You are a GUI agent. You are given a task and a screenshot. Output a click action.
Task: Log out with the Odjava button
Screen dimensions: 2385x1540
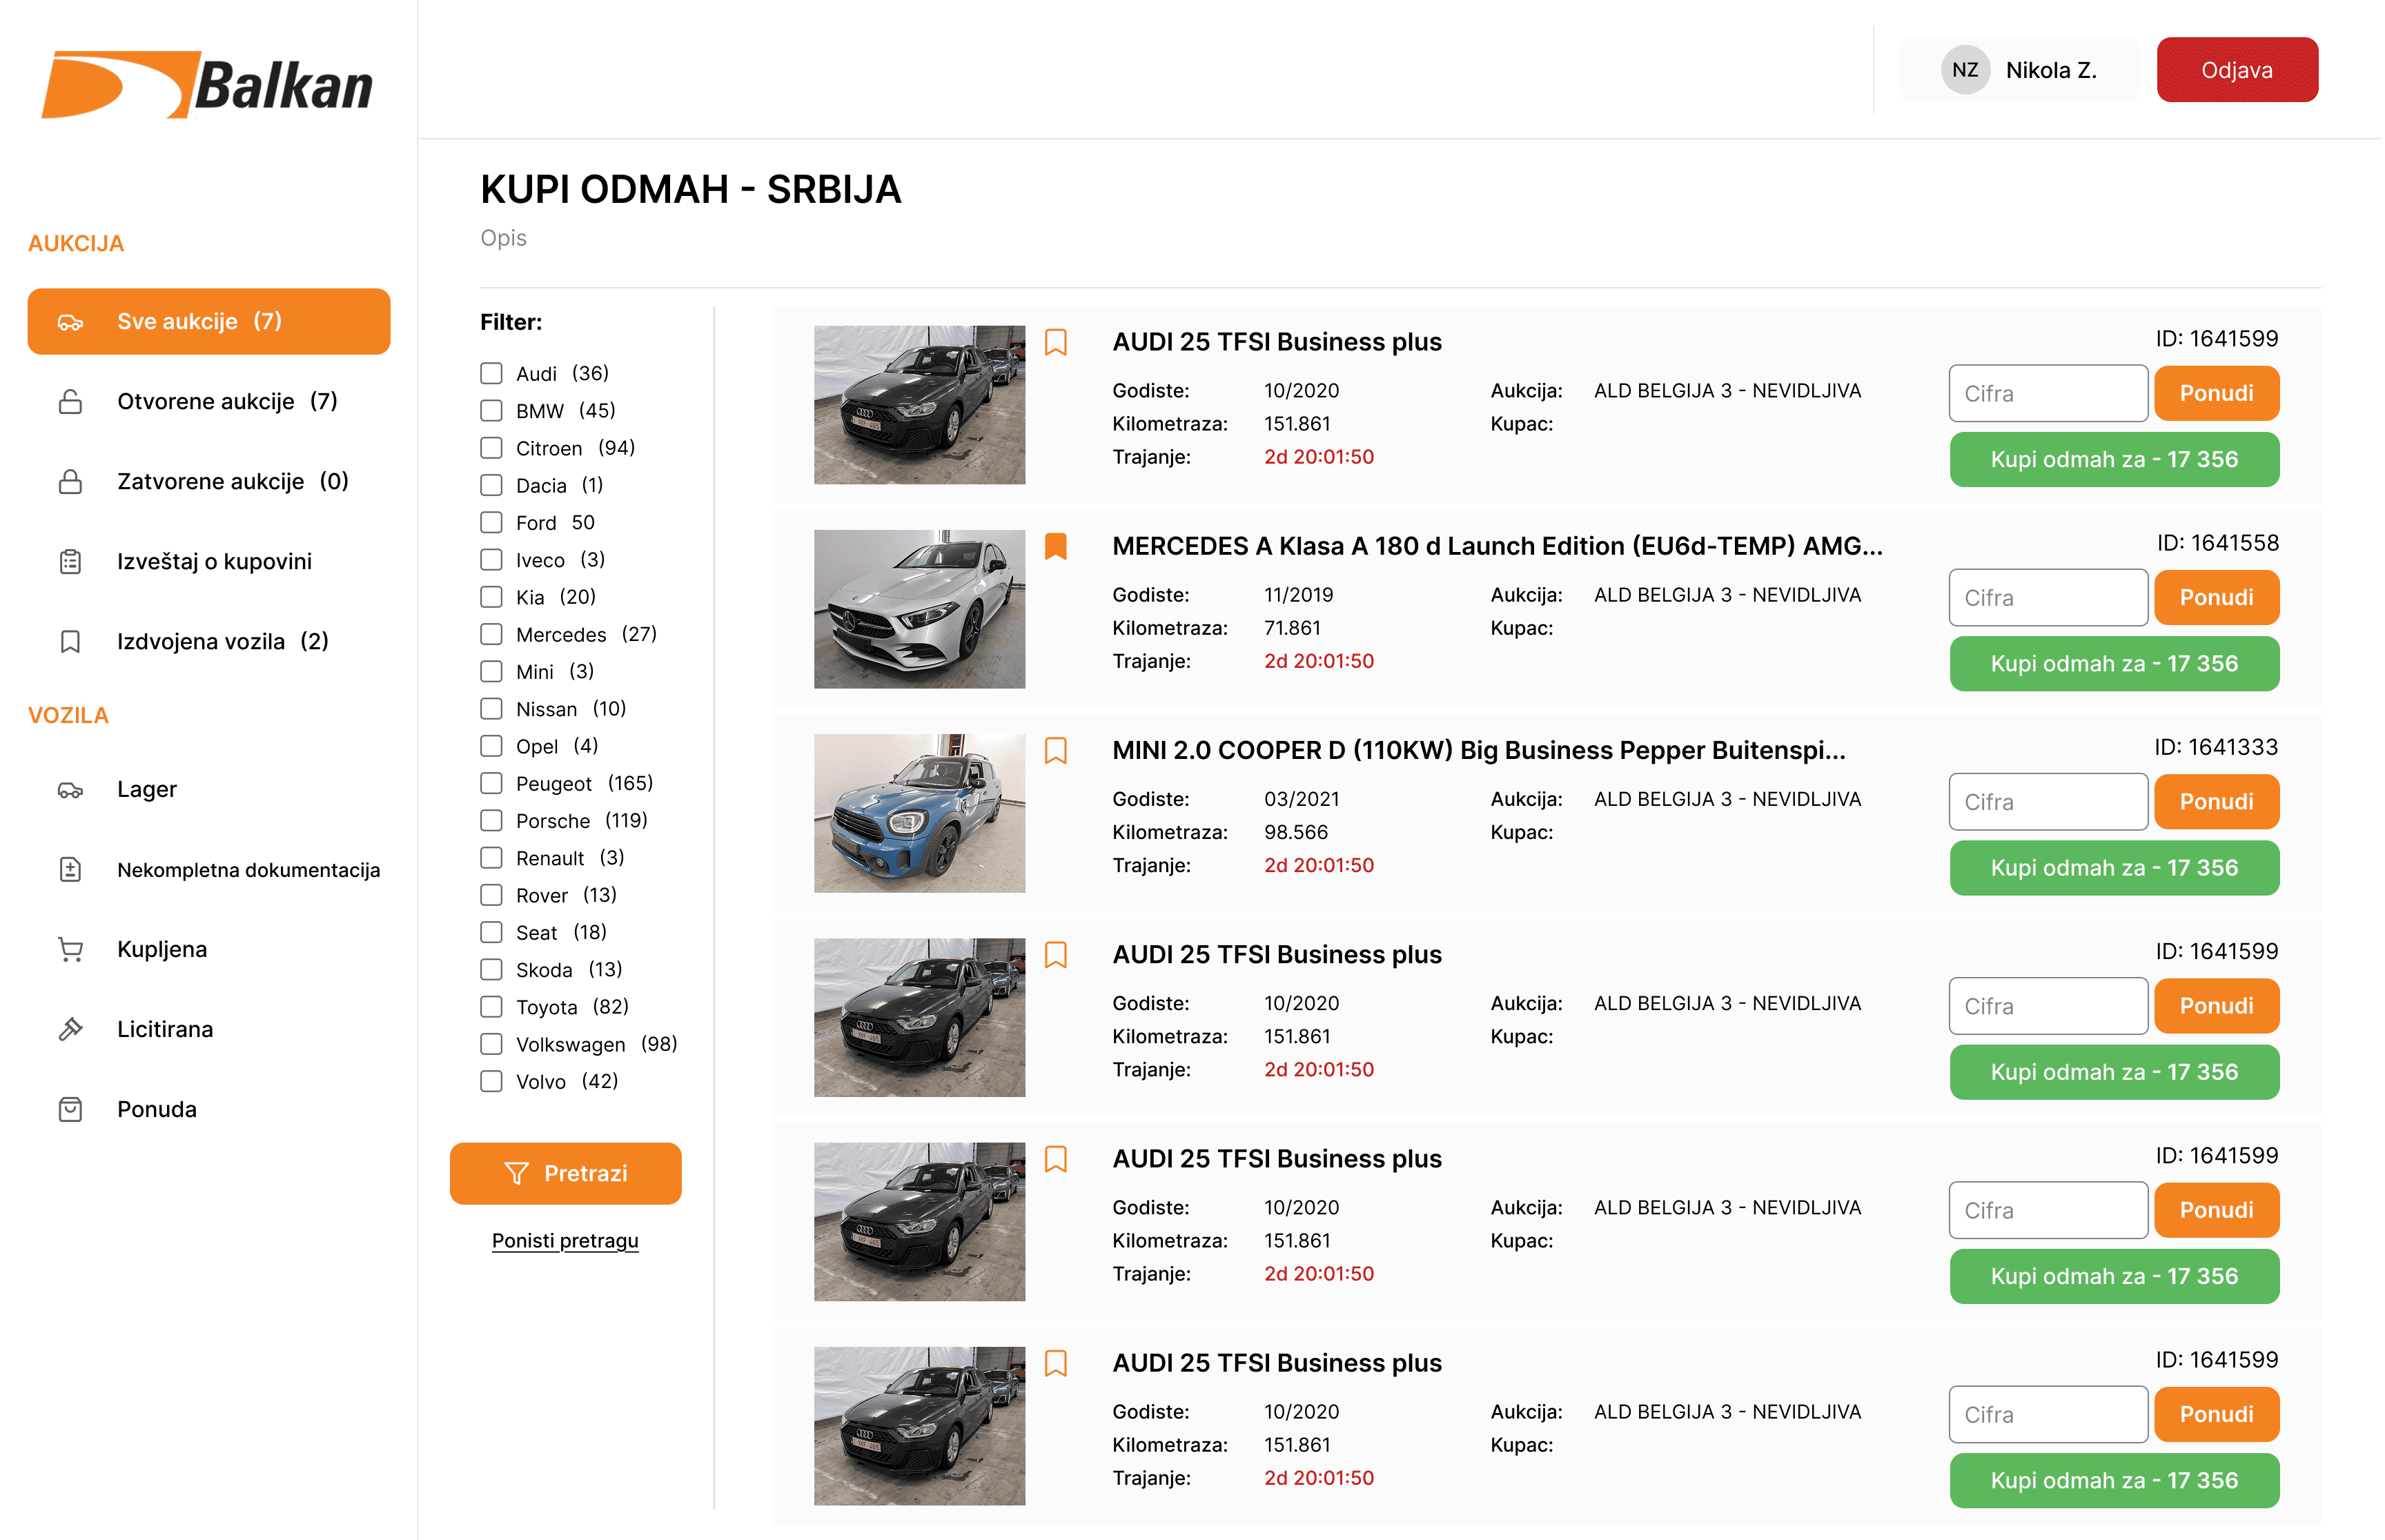click(2237, 70)
